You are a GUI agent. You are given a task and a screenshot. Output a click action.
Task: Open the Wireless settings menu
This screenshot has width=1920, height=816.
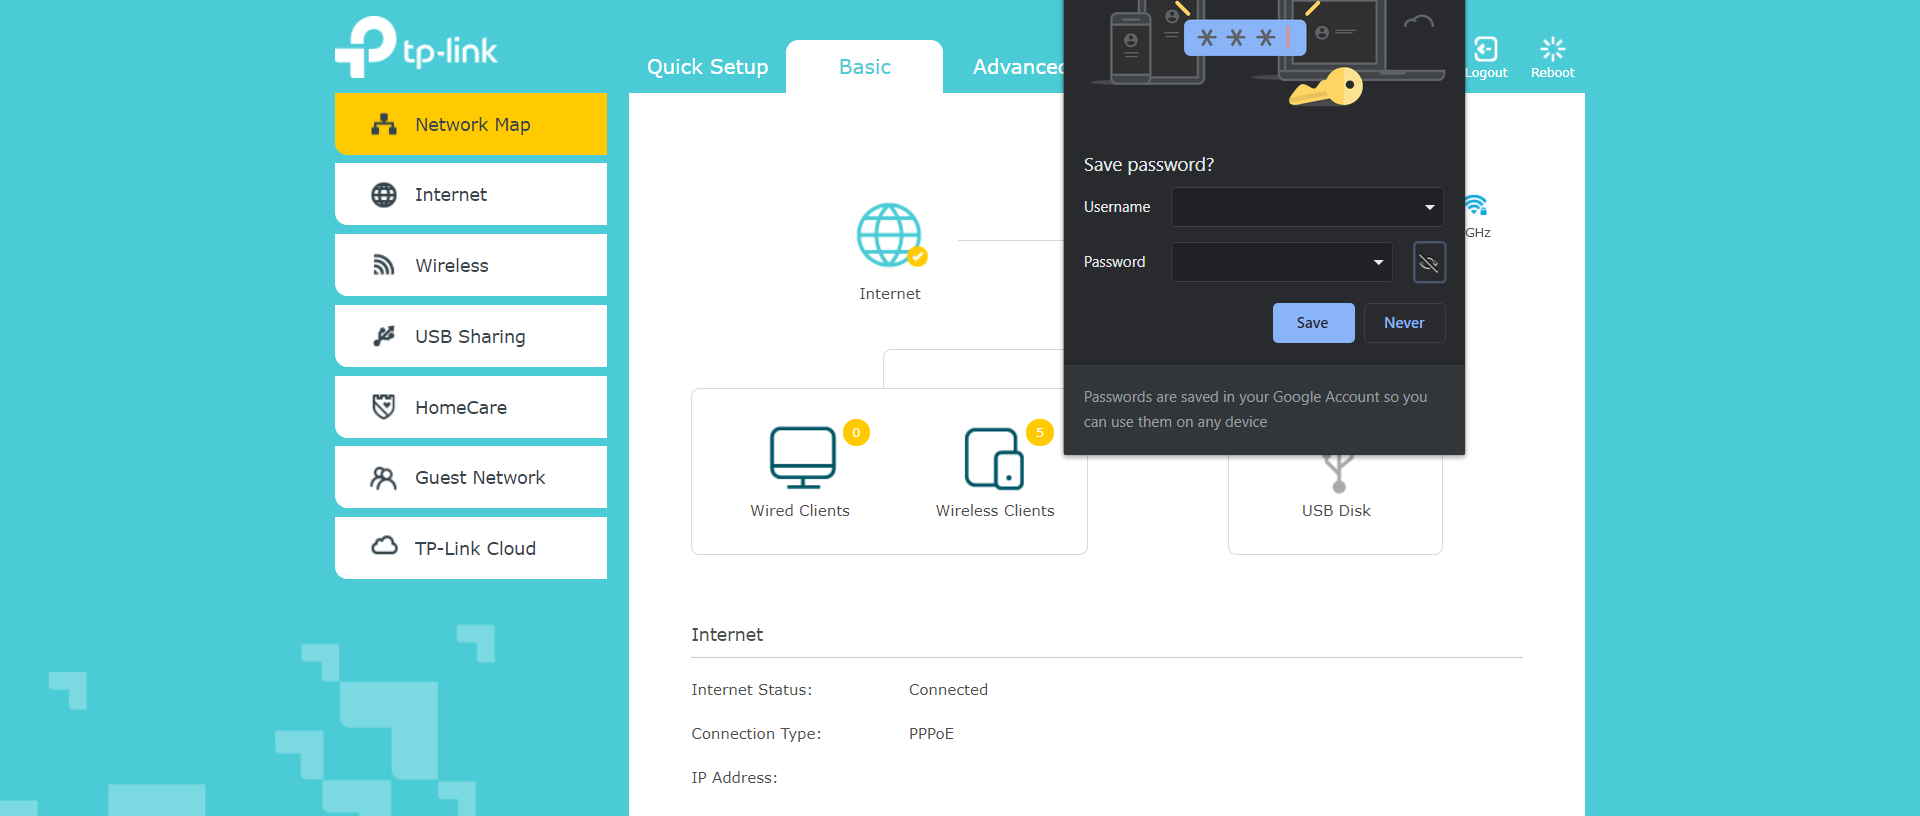pyautogui.click(x=471, y=265)
